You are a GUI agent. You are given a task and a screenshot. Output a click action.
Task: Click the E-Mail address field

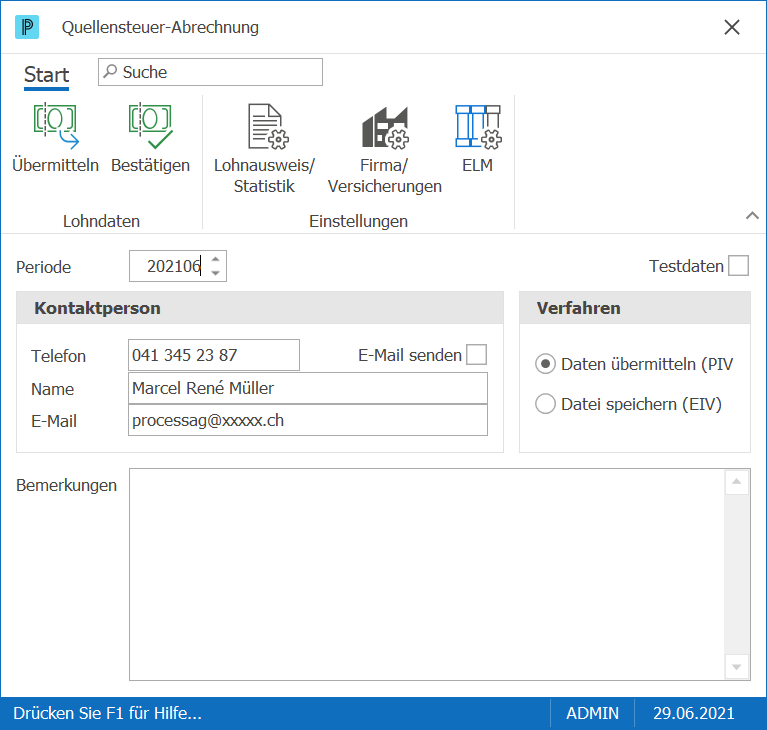tap(308, 420)
